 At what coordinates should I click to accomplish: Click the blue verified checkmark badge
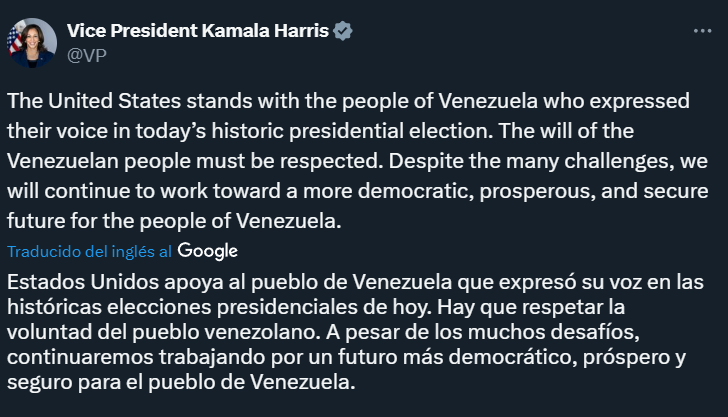coord(343,31)
